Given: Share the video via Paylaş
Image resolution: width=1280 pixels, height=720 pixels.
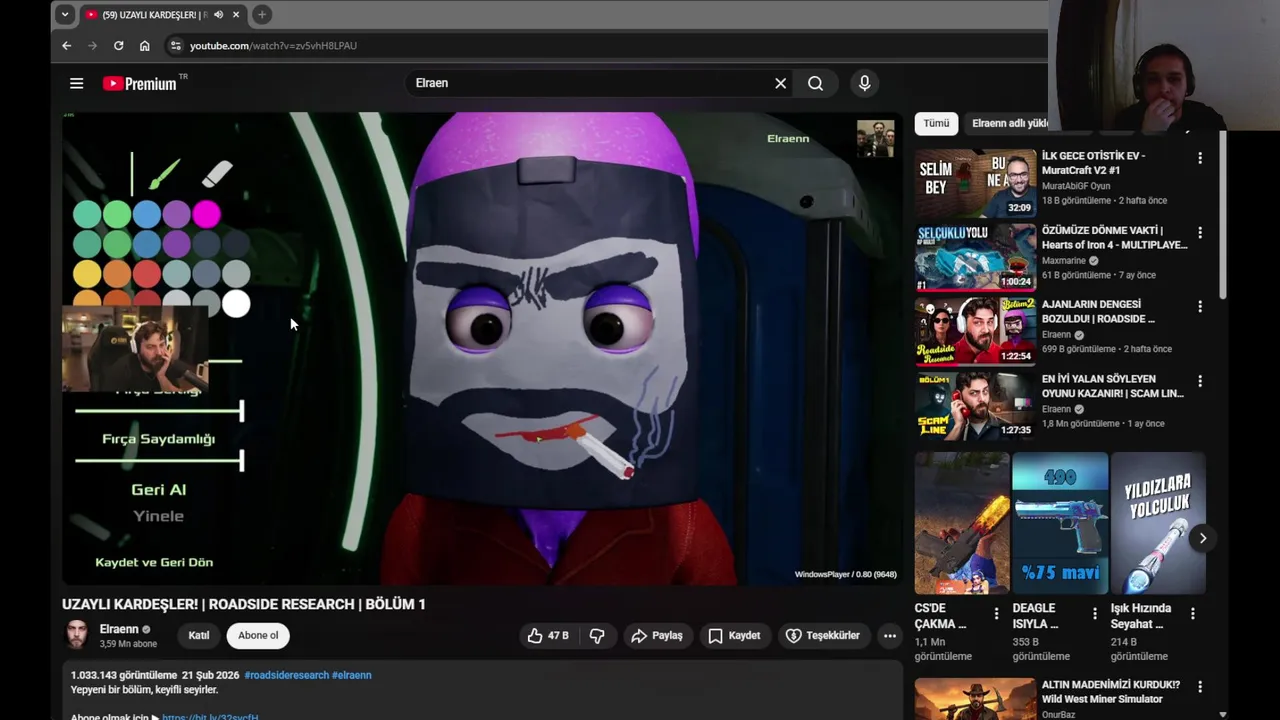Looking at the screenshot, I should pyautogui.click(x=656, y=635).
